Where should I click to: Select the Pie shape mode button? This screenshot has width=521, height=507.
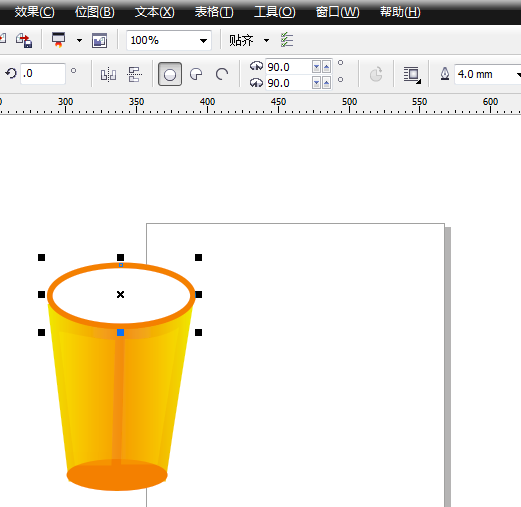point(196,74)
